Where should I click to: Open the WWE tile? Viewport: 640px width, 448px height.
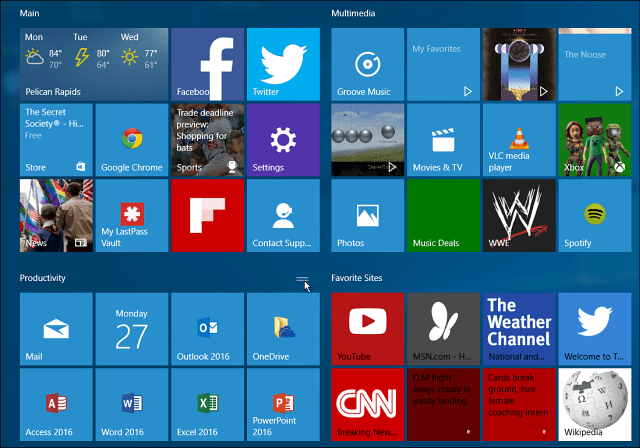[x=519, y=215]
